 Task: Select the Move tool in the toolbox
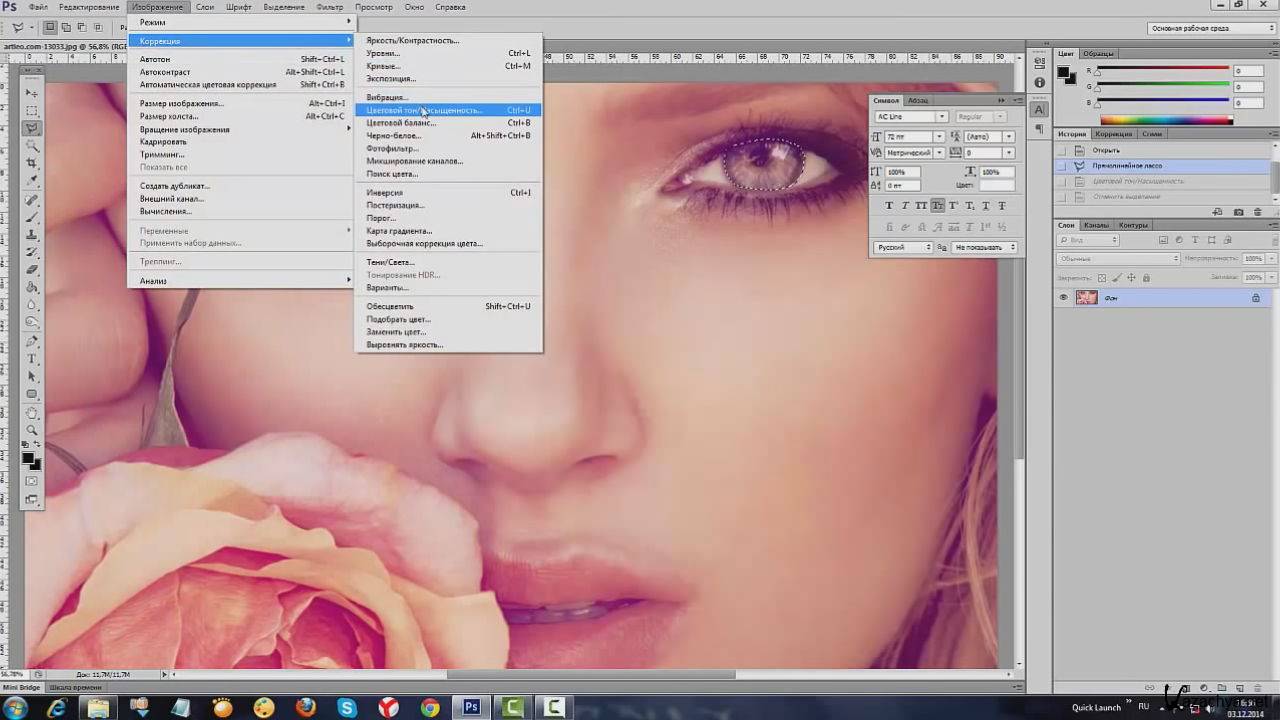tap(32, 92)
